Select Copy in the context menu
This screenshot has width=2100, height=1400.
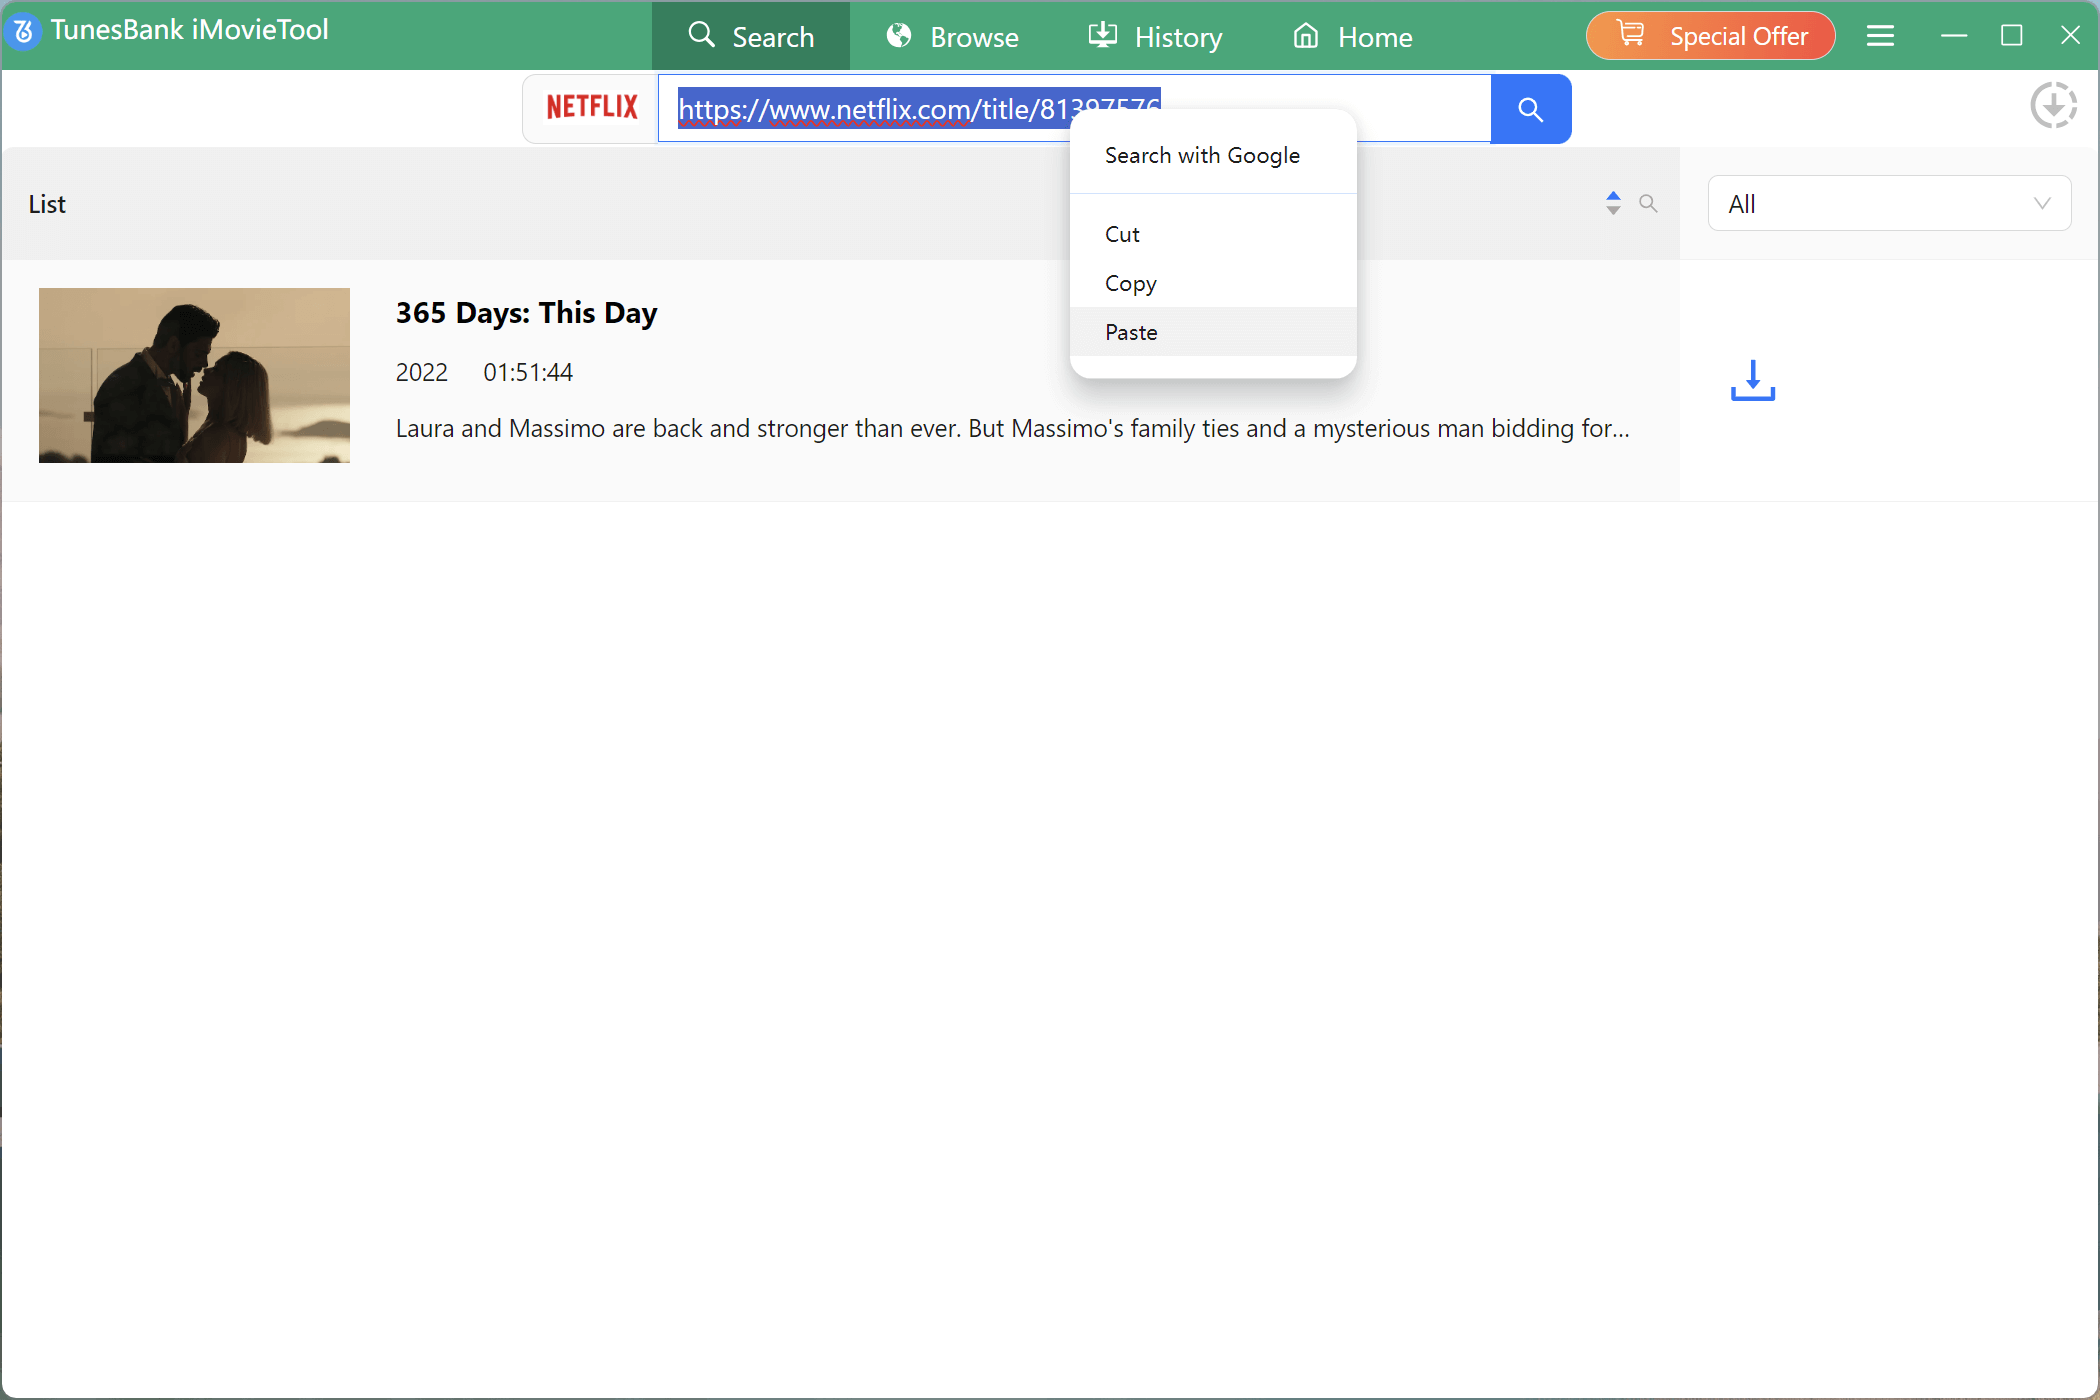(x=1130, y=283)
